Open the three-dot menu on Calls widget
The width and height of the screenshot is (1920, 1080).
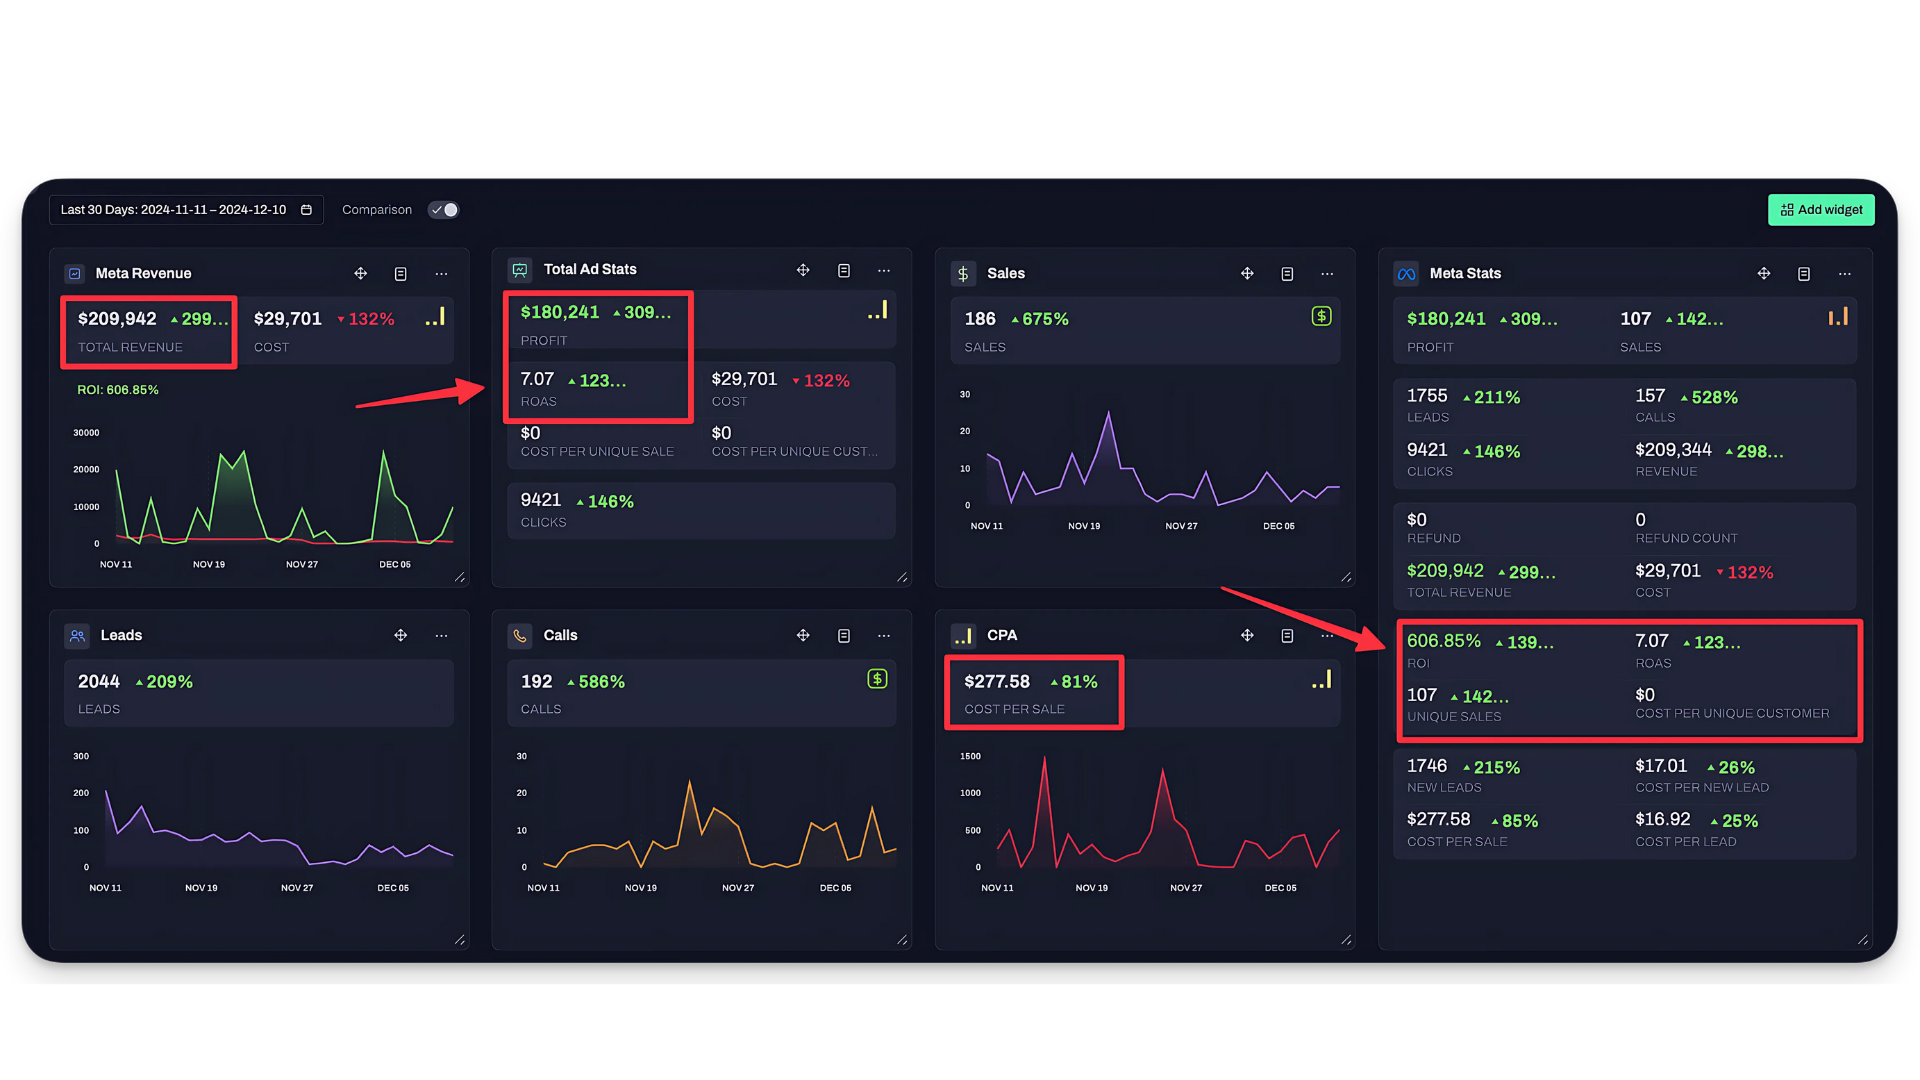point(884,636)
